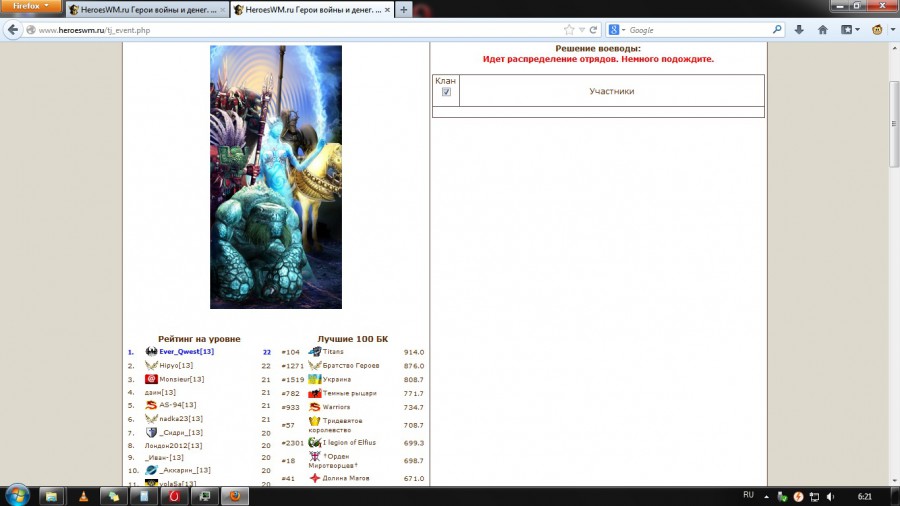
Task: Open the Warriors clan link
Action: point(336,407)
